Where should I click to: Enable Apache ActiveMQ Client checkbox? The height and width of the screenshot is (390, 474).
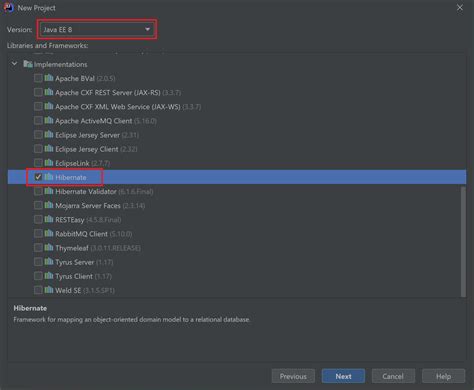point(38,120)
